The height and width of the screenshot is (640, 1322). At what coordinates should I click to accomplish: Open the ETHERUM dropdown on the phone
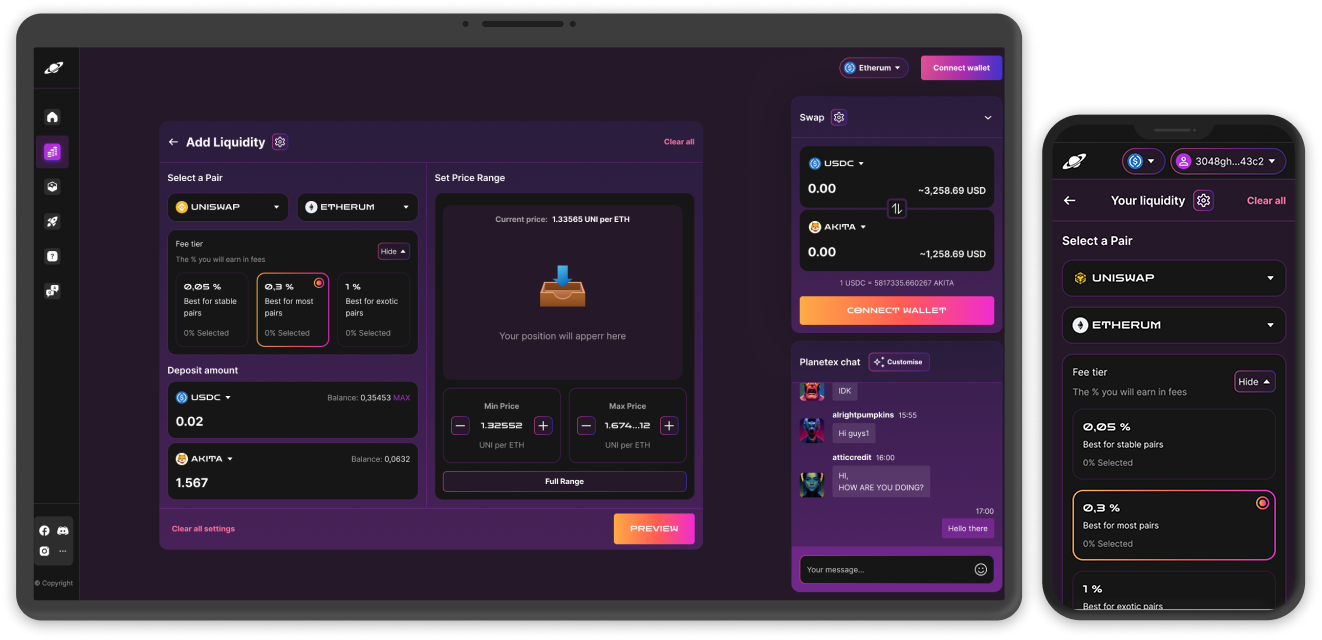pos(1174,325)
